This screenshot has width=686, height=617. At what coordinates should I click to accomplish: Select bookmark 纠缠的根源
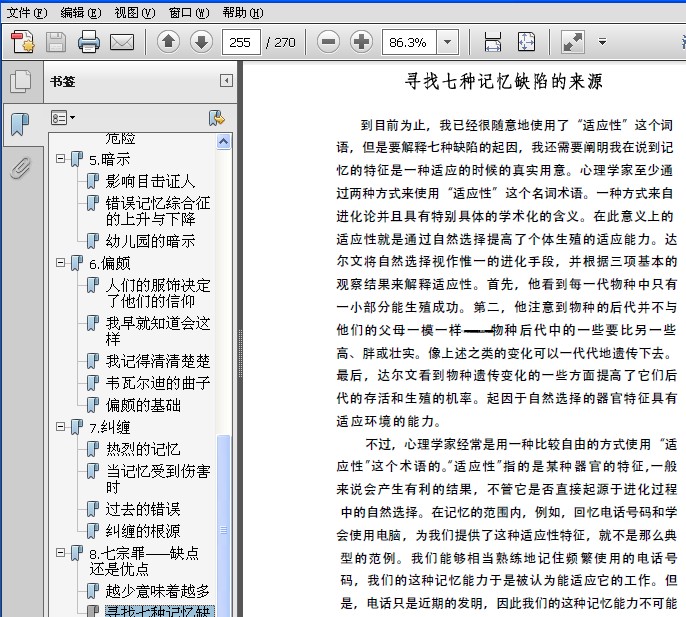[x=143, y=531]
